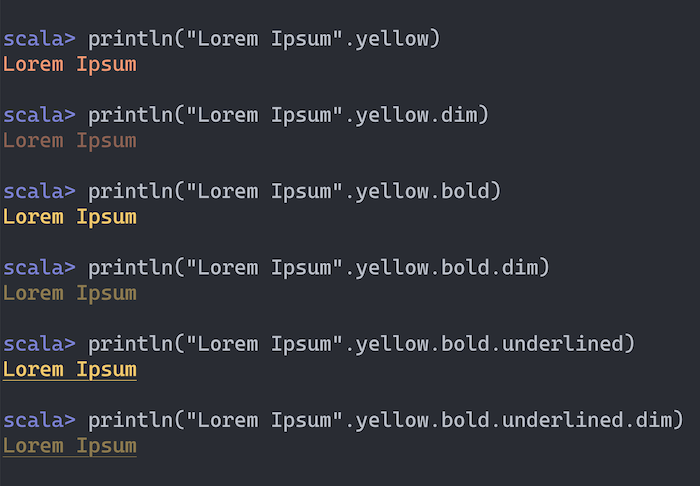Click the command ending in .yellow.dim)
The height and width of the screenshot is (486, 700).
[x=288, y=116]
